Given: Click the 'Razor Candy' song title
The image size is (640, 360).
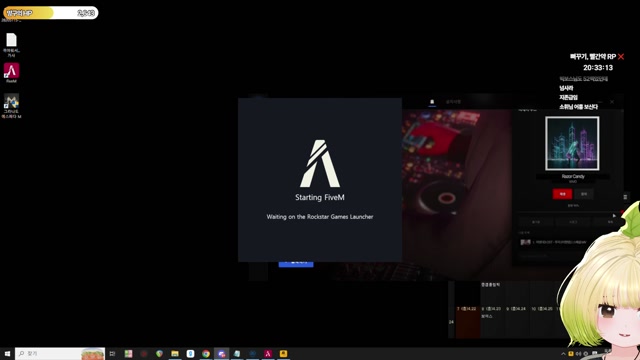Looking at the screenshot, I should [x=573, y=176].
